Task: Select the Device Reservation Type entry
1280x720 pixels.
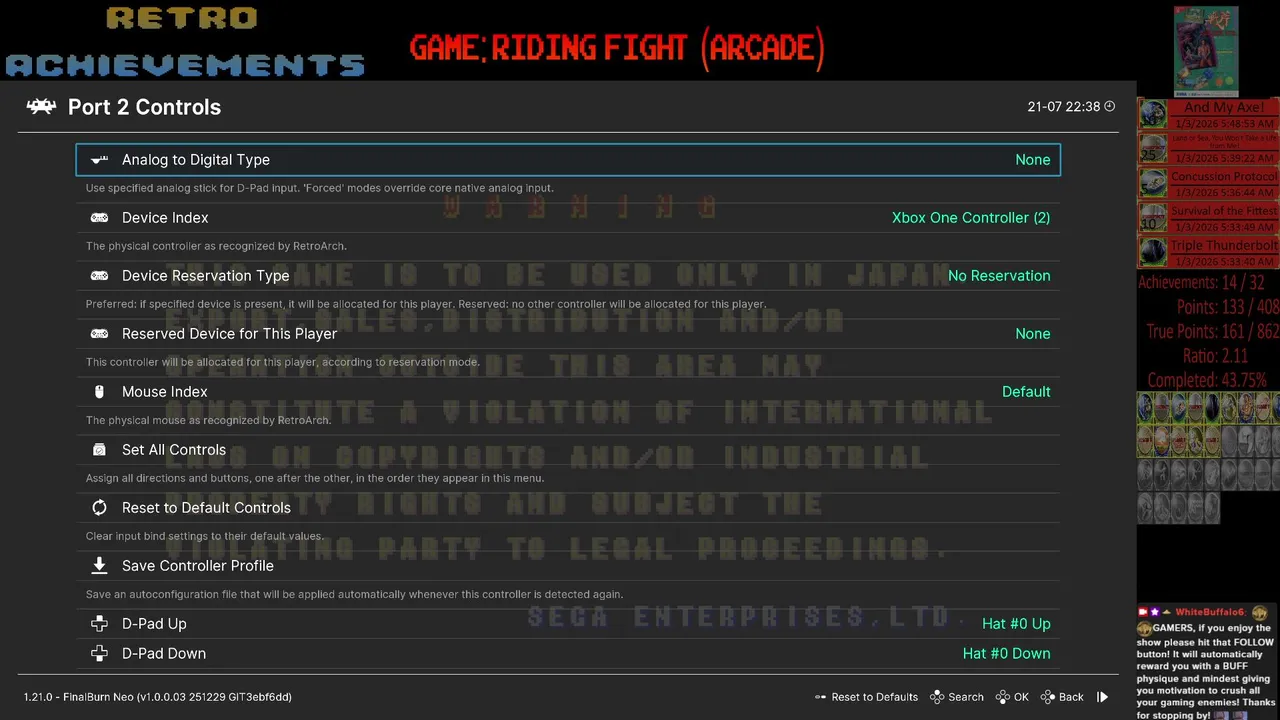Action: pyautogui.click(x=568, y=276)
